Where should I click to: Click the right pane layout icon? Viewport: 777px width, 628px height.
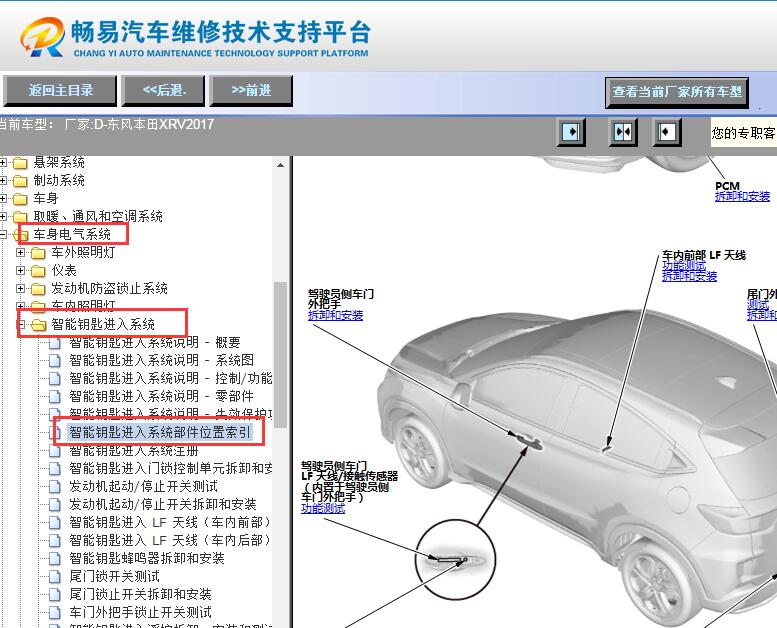[666, 132]
